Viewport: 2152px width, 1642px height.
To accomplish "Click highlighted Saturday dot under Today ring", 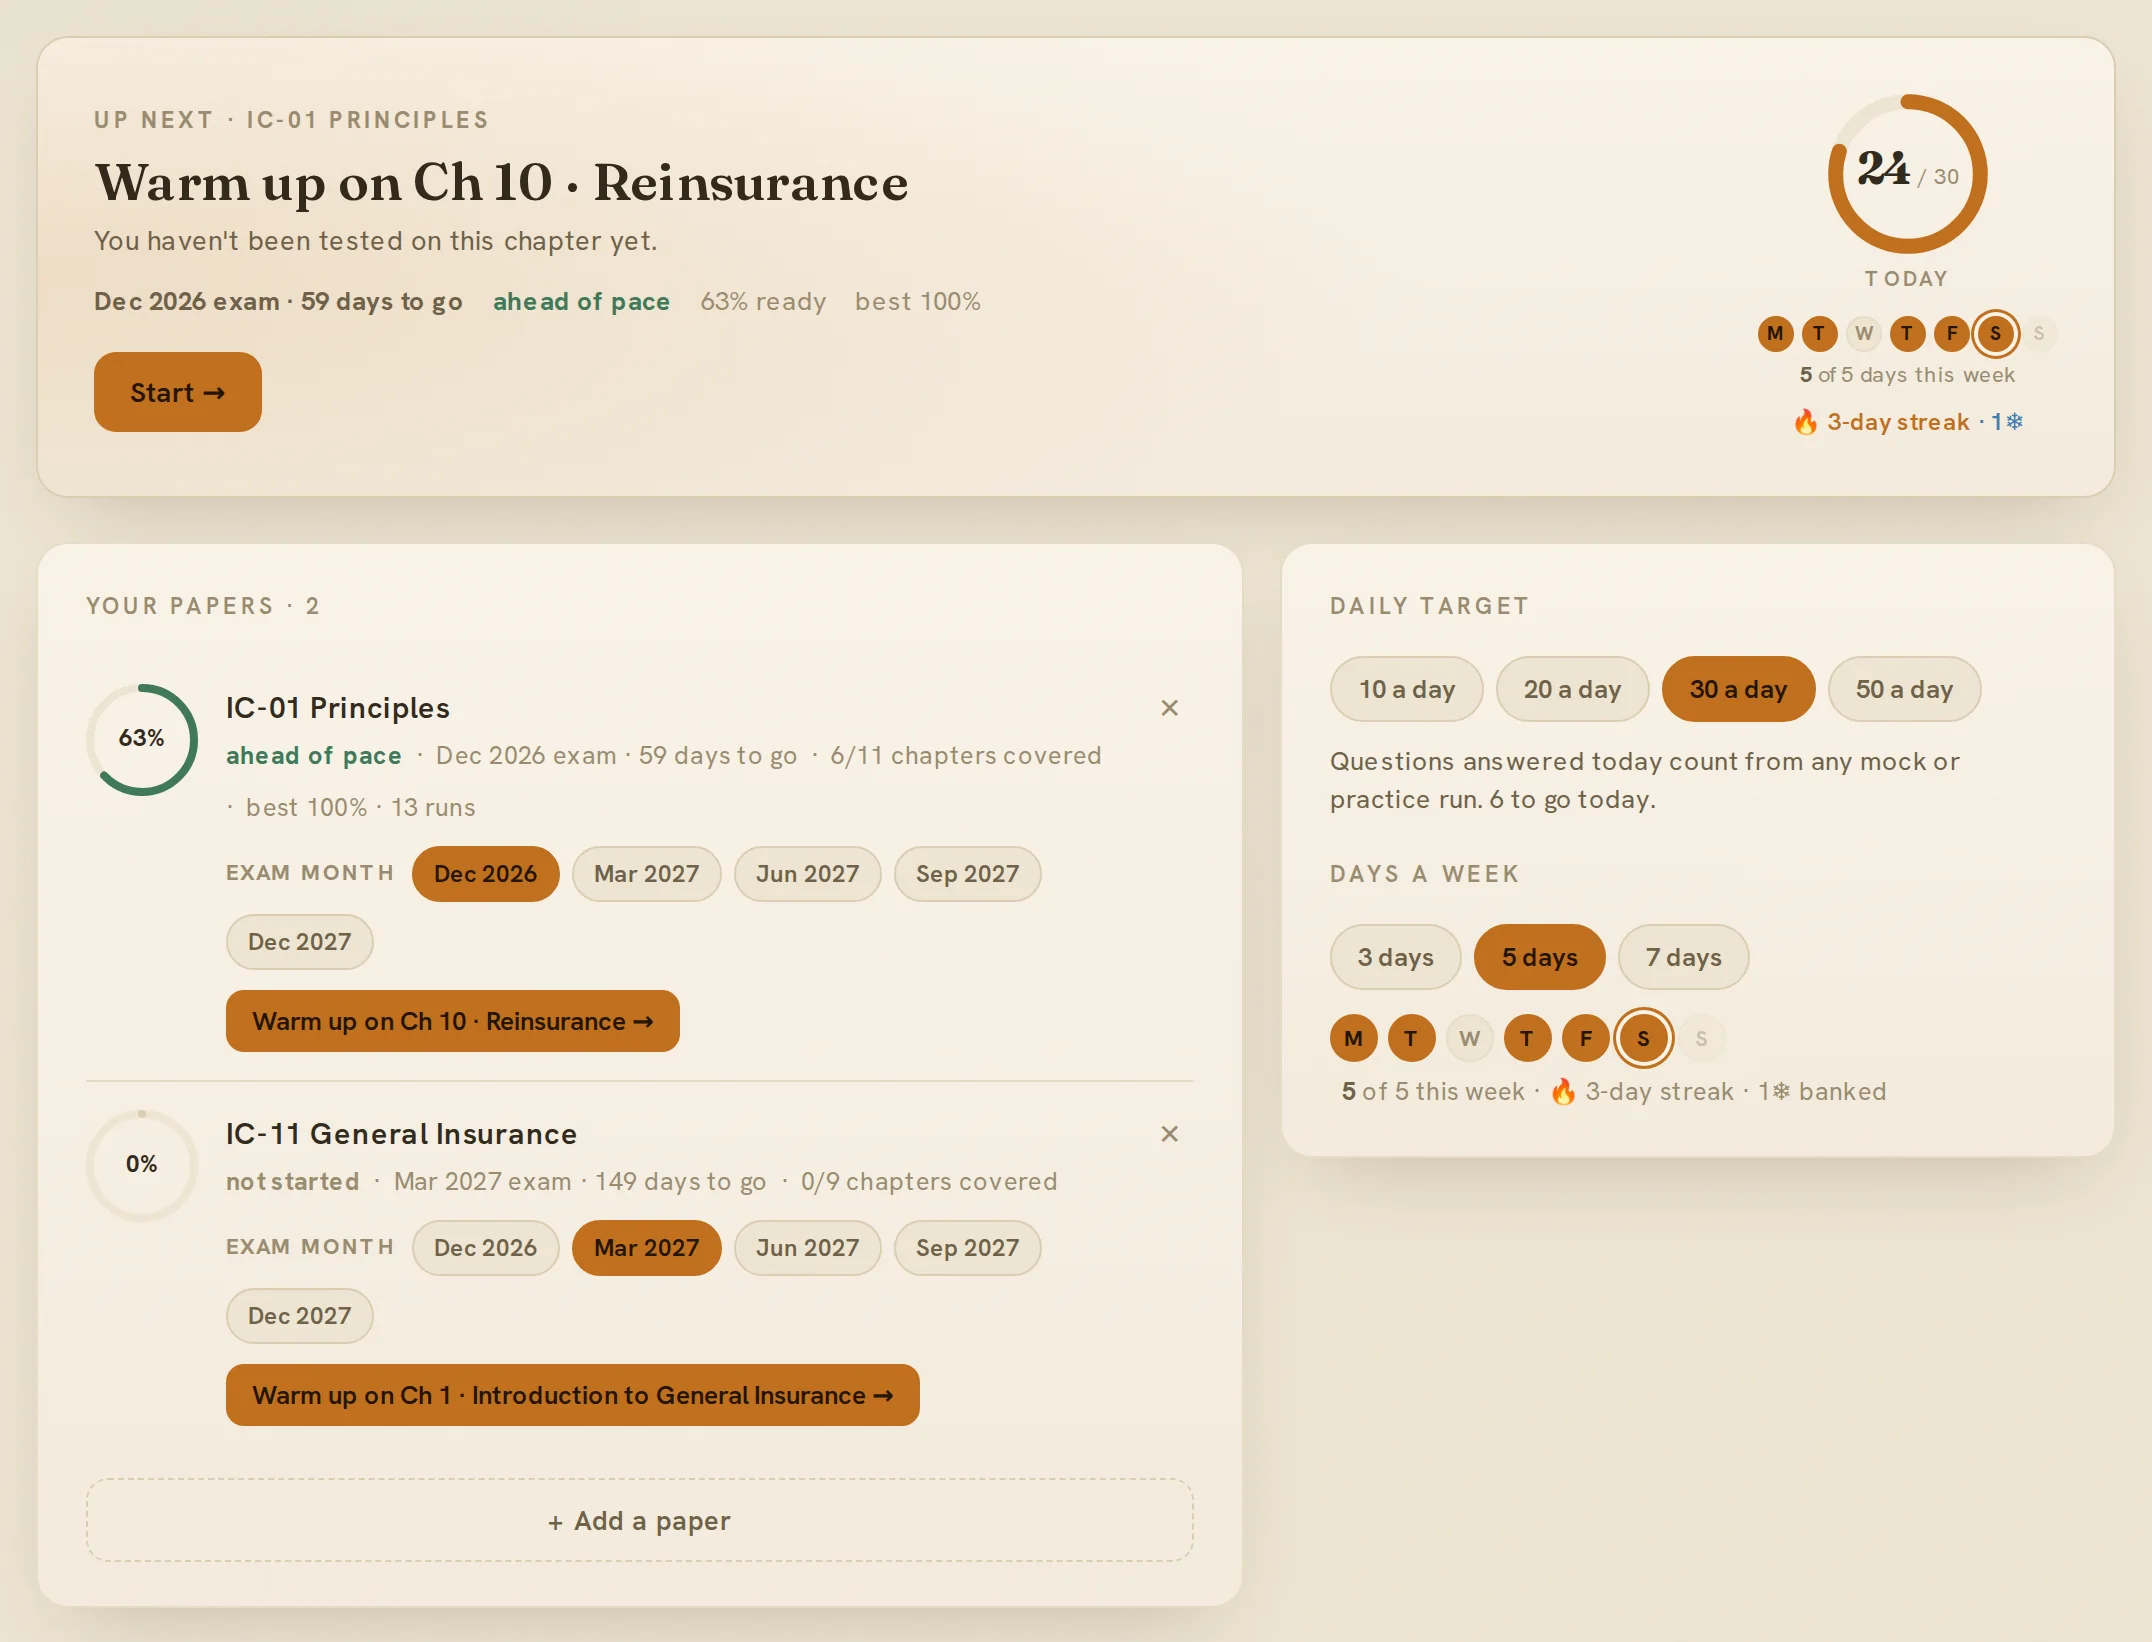I will 1996,333.
